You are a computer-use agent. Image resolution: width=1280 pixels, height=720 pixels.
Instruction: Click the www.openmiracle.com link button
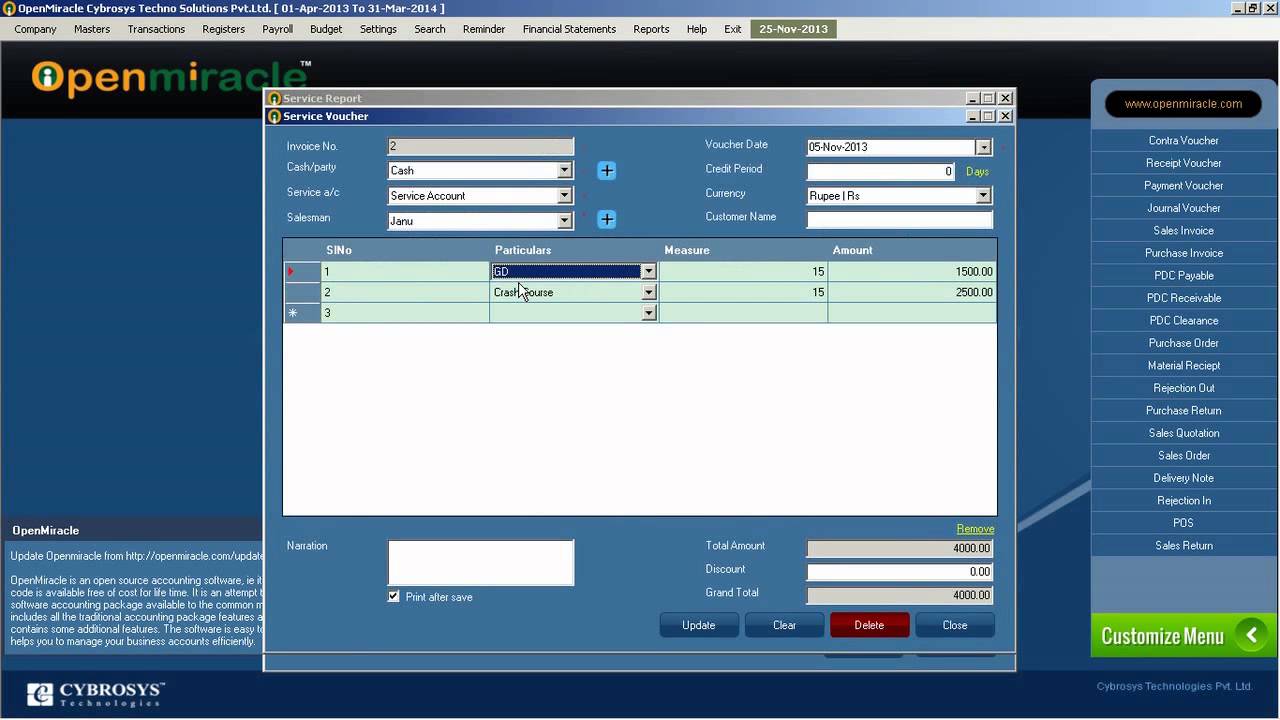(1183, 104)
